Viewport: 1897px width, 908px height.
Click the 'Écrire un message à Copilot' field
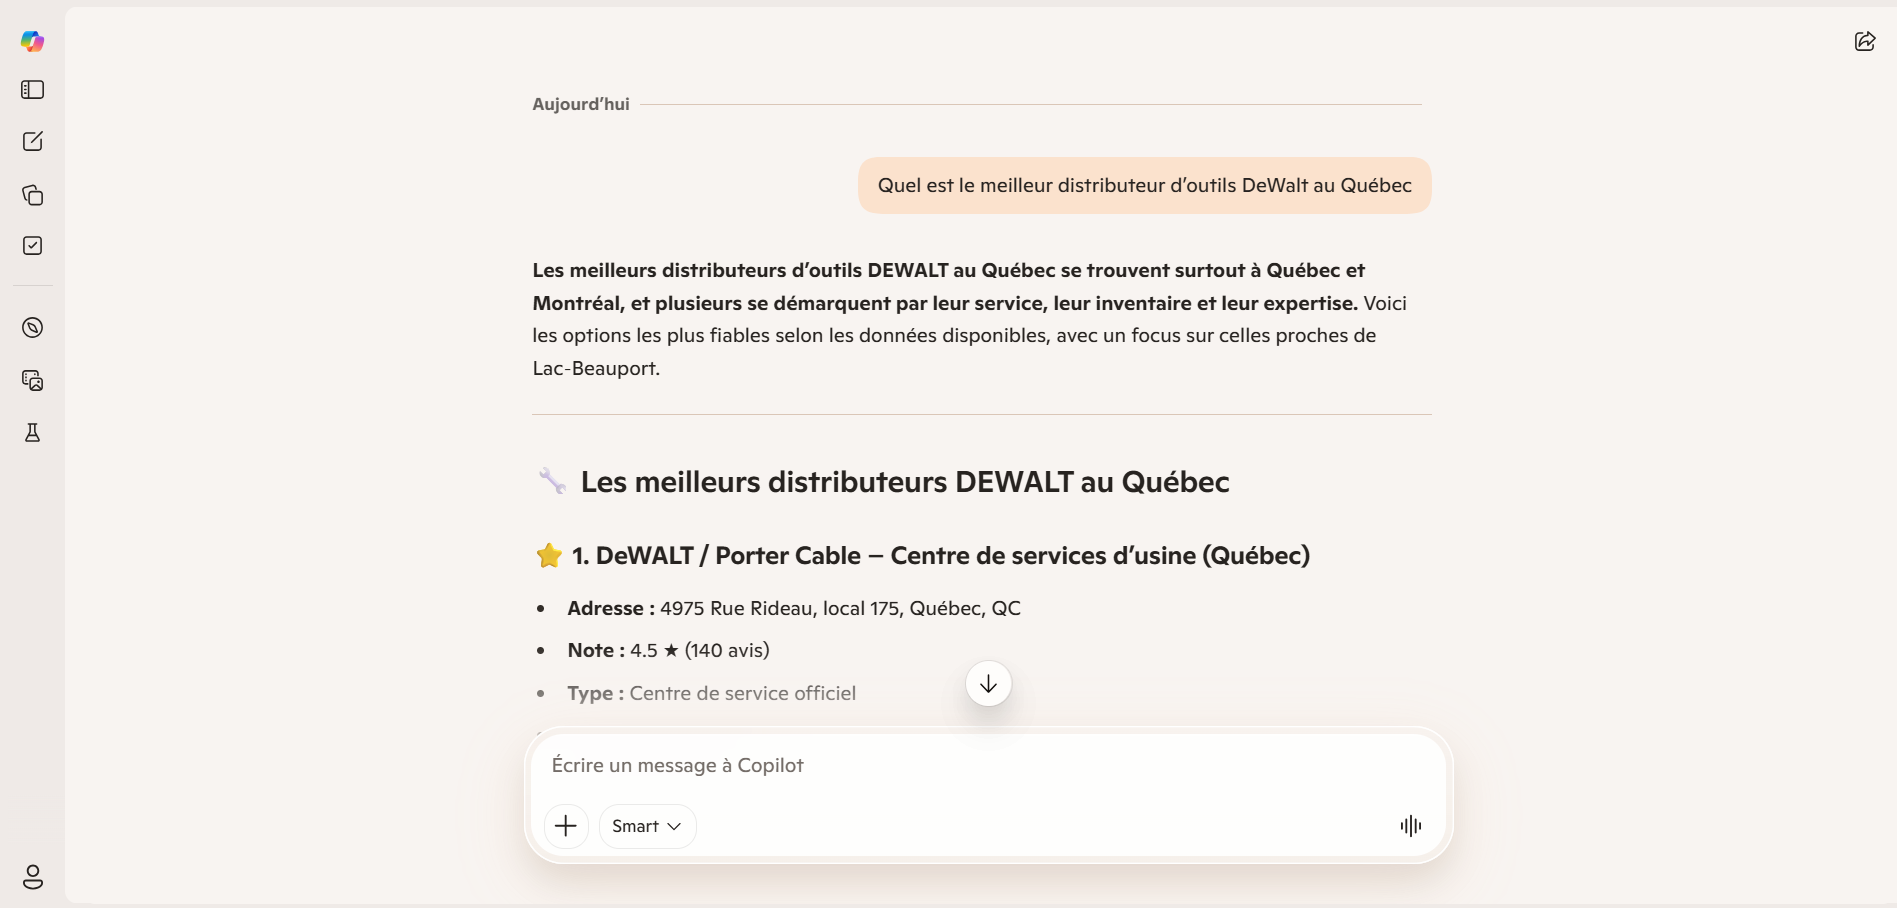900,765
